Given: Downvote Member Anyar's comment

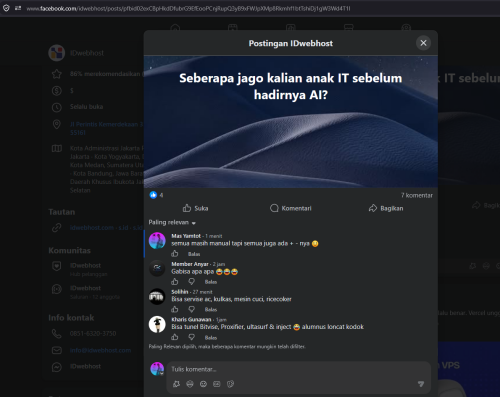Looking at the screenshot, I should click(191, 282).
